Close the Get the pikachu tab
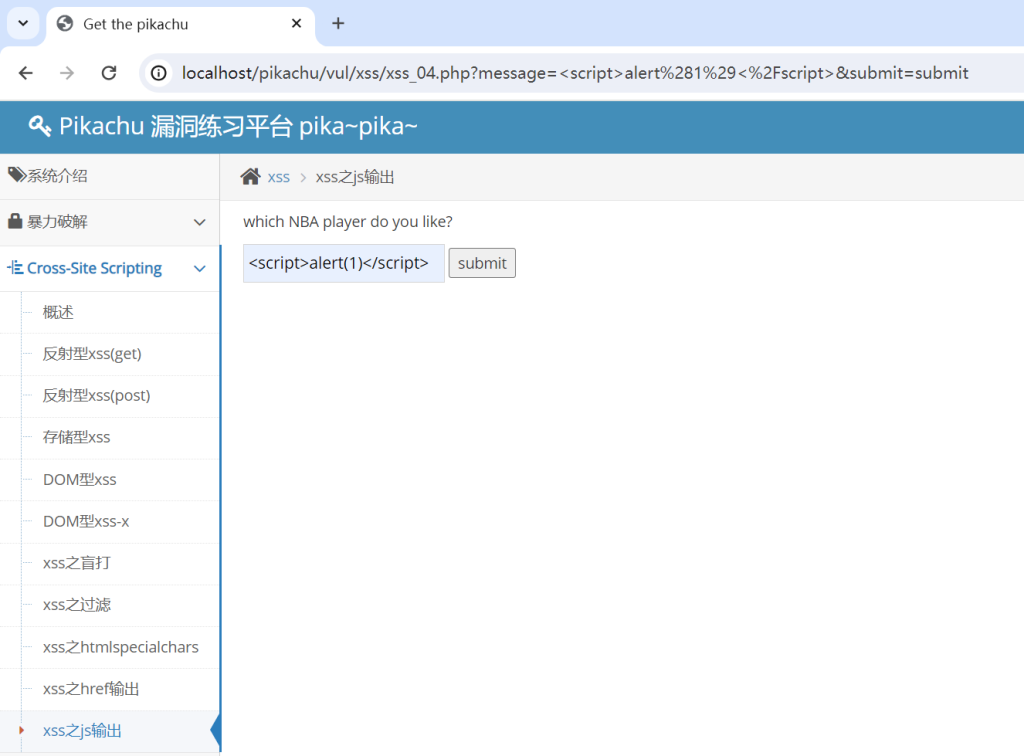1024x756 pixels. point(296,24)
